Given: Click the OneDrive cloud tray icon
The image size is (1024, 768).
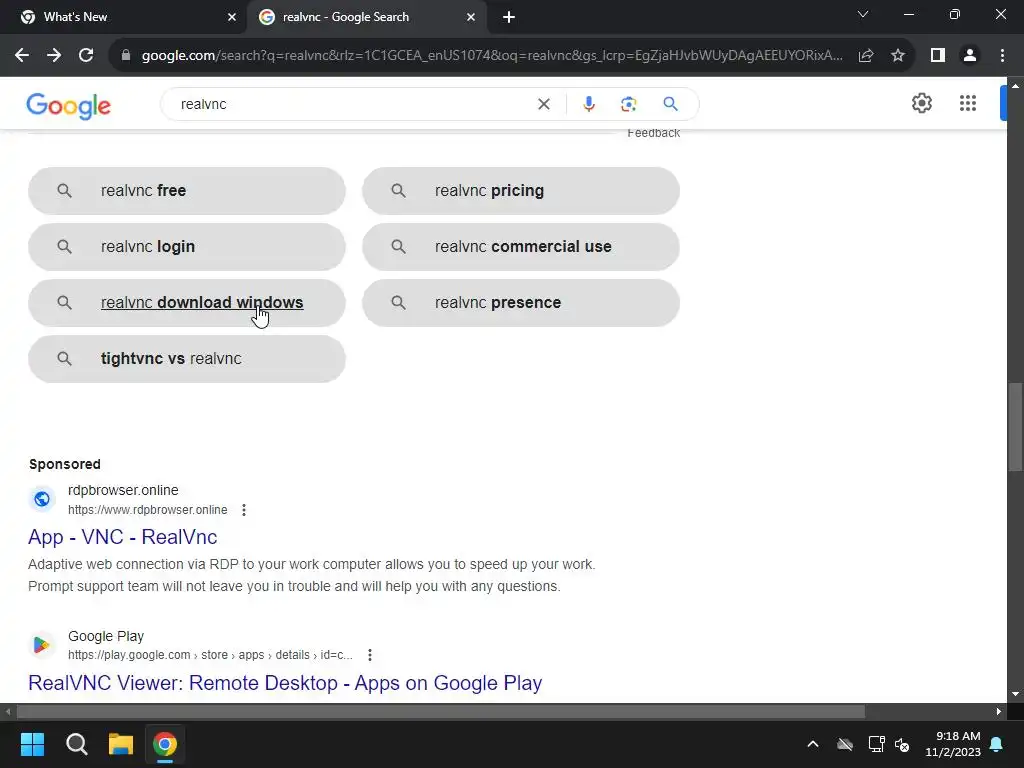Looking at the screenshot, I should pyautogui.click(x=845, y=744).
